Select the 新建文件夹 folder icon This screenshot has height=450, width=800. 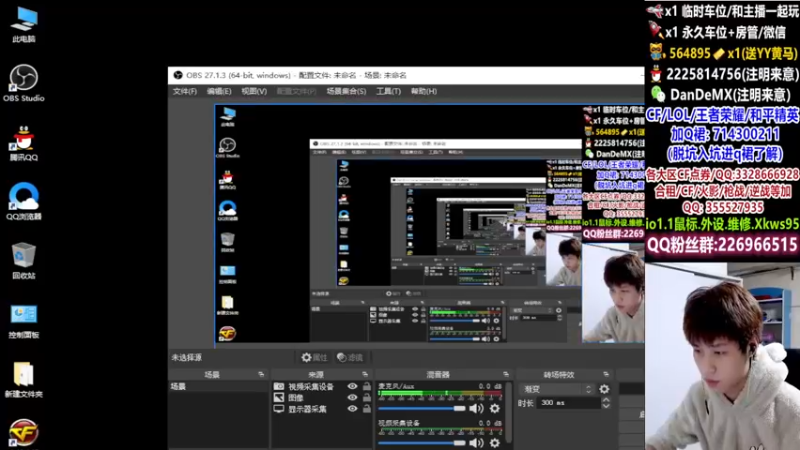pyautogui.click(x=23, y=380)
